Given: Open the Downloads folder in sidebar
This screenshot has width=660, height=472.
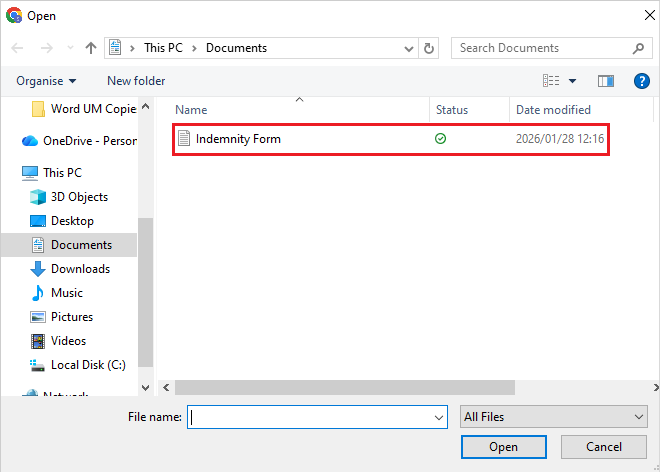Looking at the screenshot, I should coord(80,269).
